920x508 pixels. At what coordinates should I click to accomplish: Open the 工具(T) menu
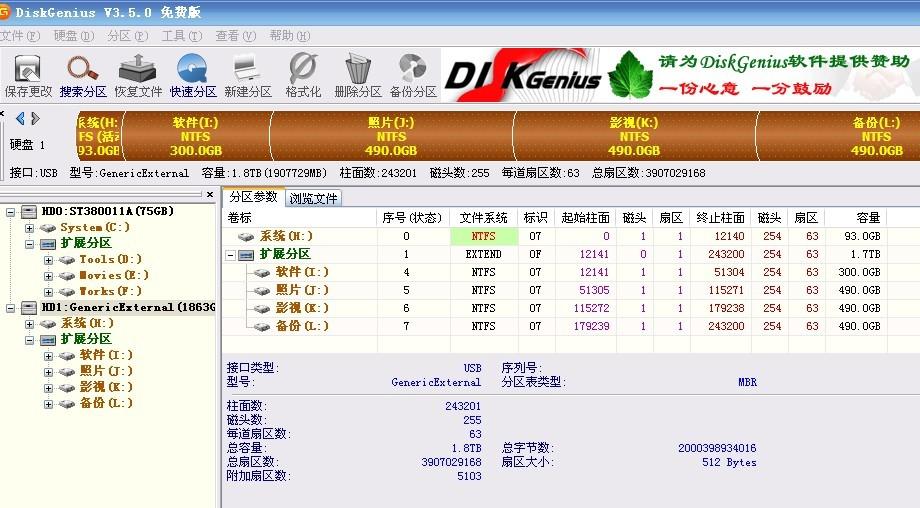(181, 36)
